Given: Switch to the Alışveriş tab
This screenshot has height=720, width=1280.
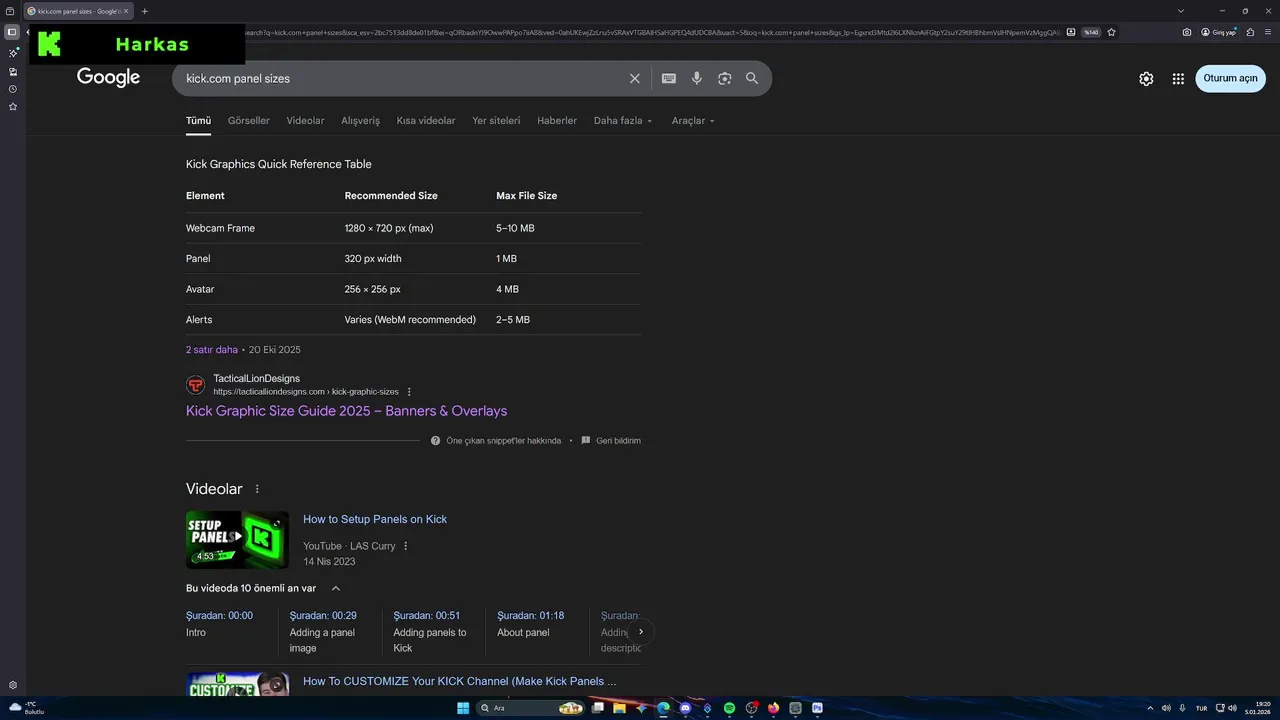Looking at the screenshot, I should (361, 120).
